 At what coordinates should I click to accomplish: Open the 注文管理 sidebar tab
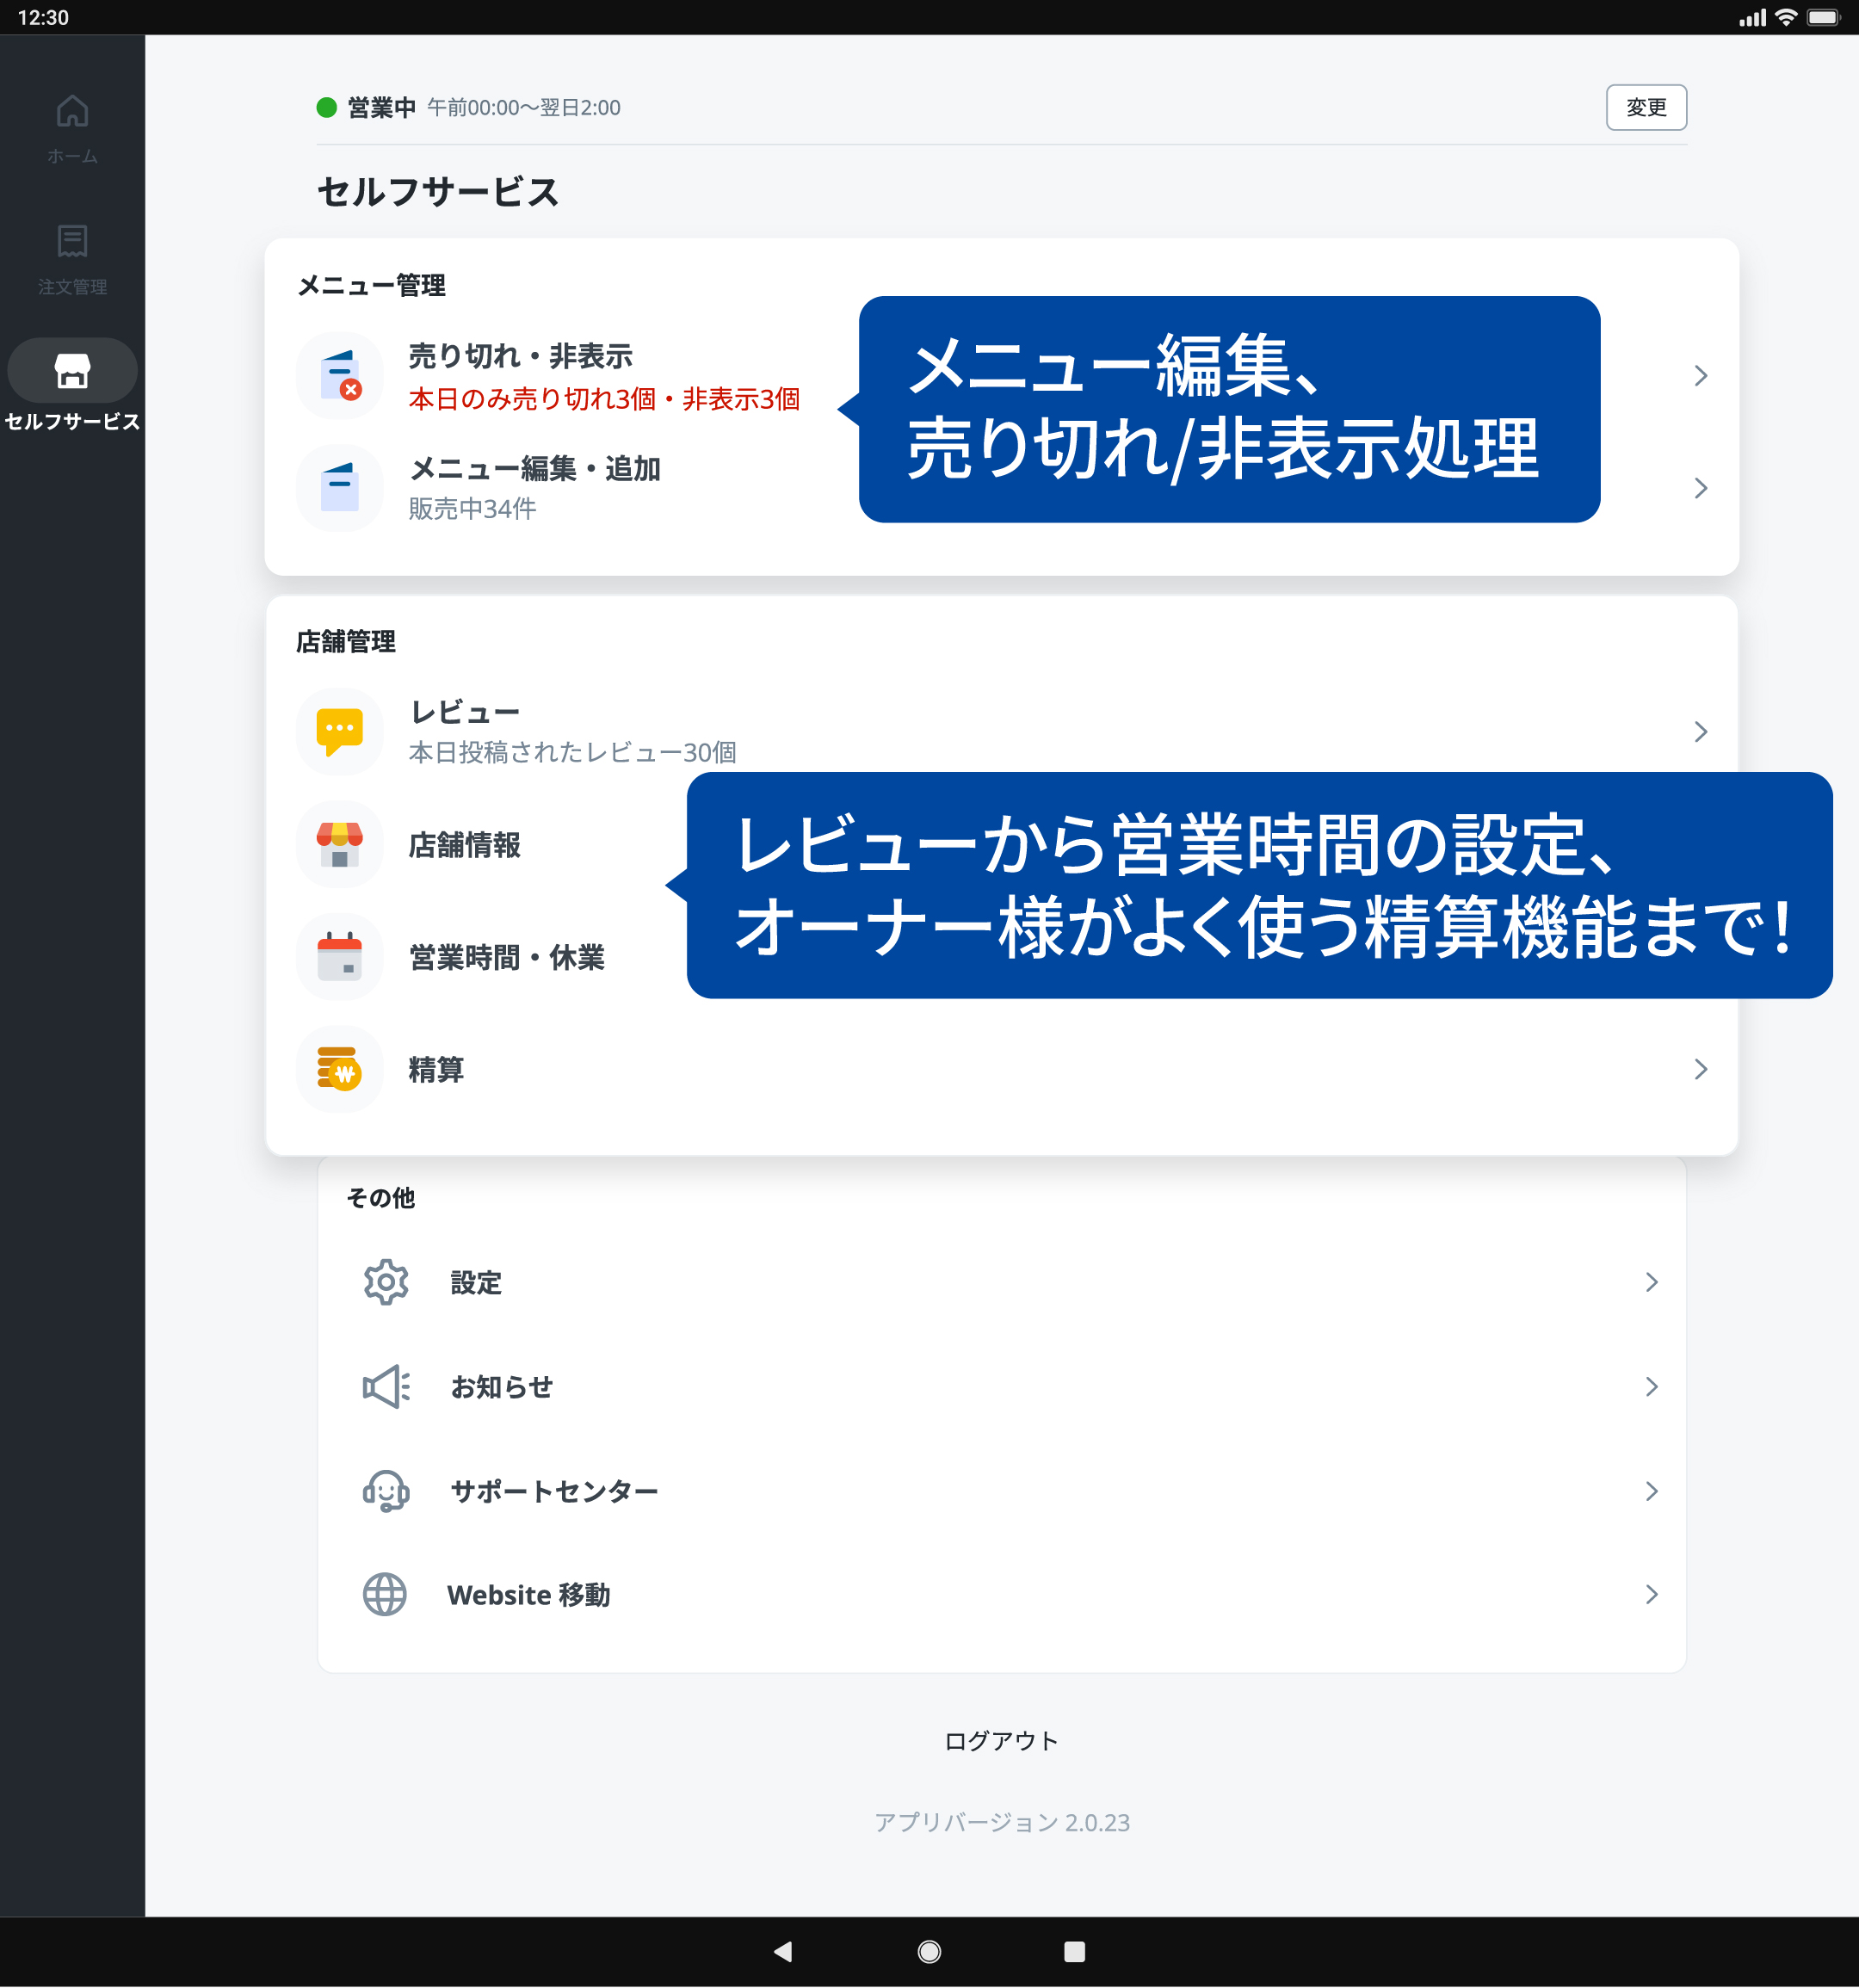coord(72,260)
